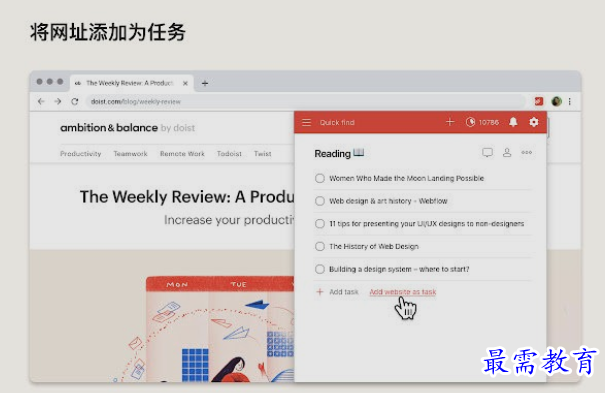Click Add website as task link
The image size is (605, 393).
point(403,292)
